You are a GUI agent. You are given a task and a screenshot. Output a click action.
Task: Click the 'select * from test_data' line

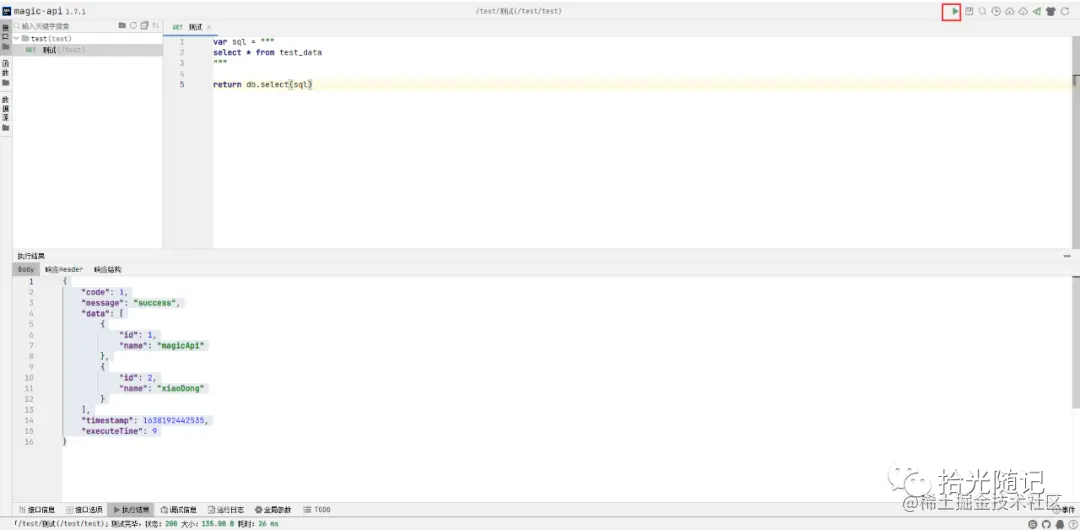(267, 52)
